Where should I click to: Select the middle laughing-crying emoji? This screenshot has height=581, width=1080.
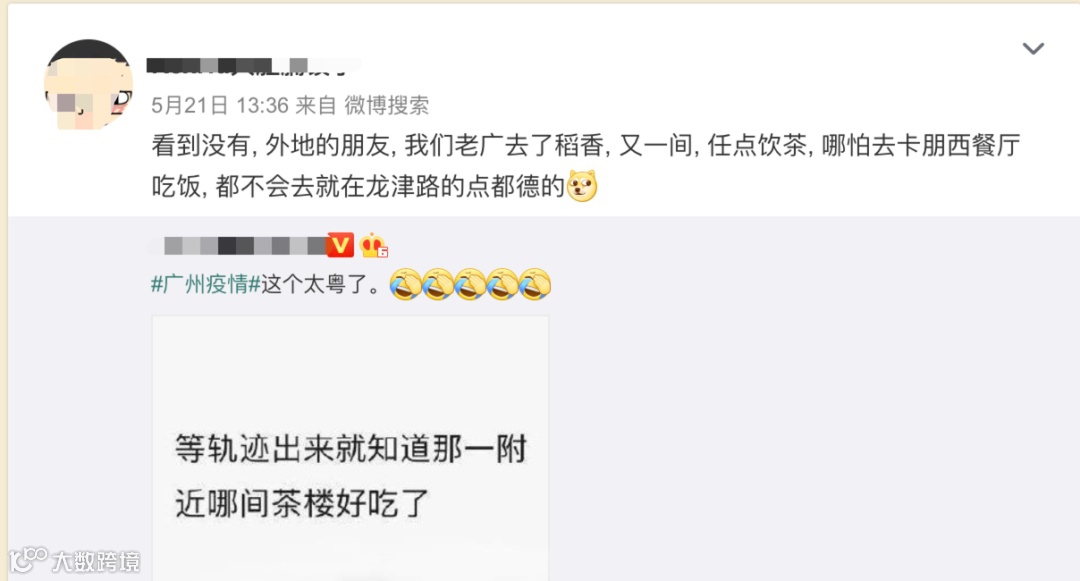pyautogui.click(x=470, y=284)
